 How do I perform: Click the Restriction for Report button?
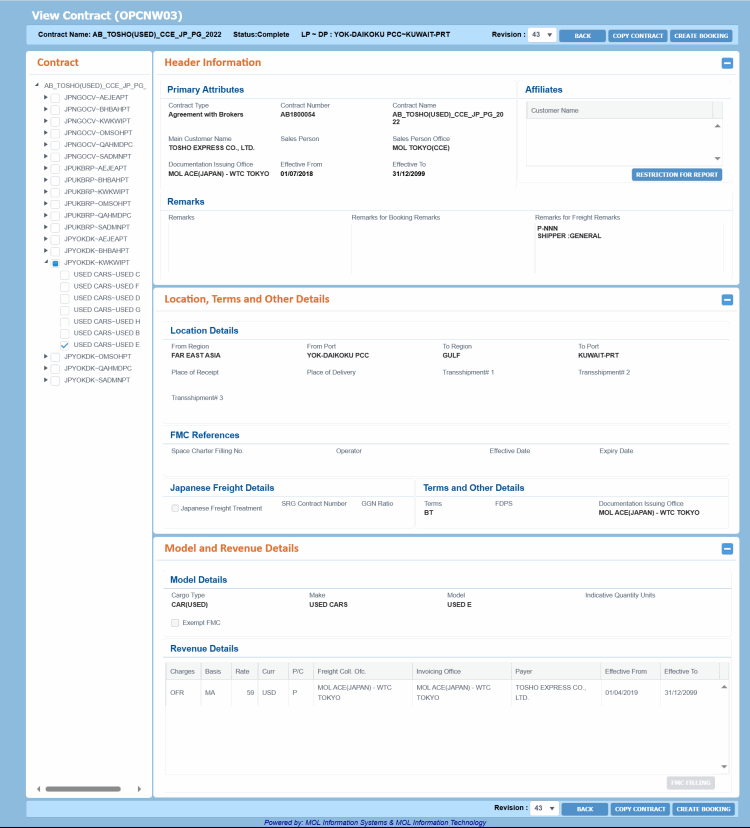coord(677,175)
